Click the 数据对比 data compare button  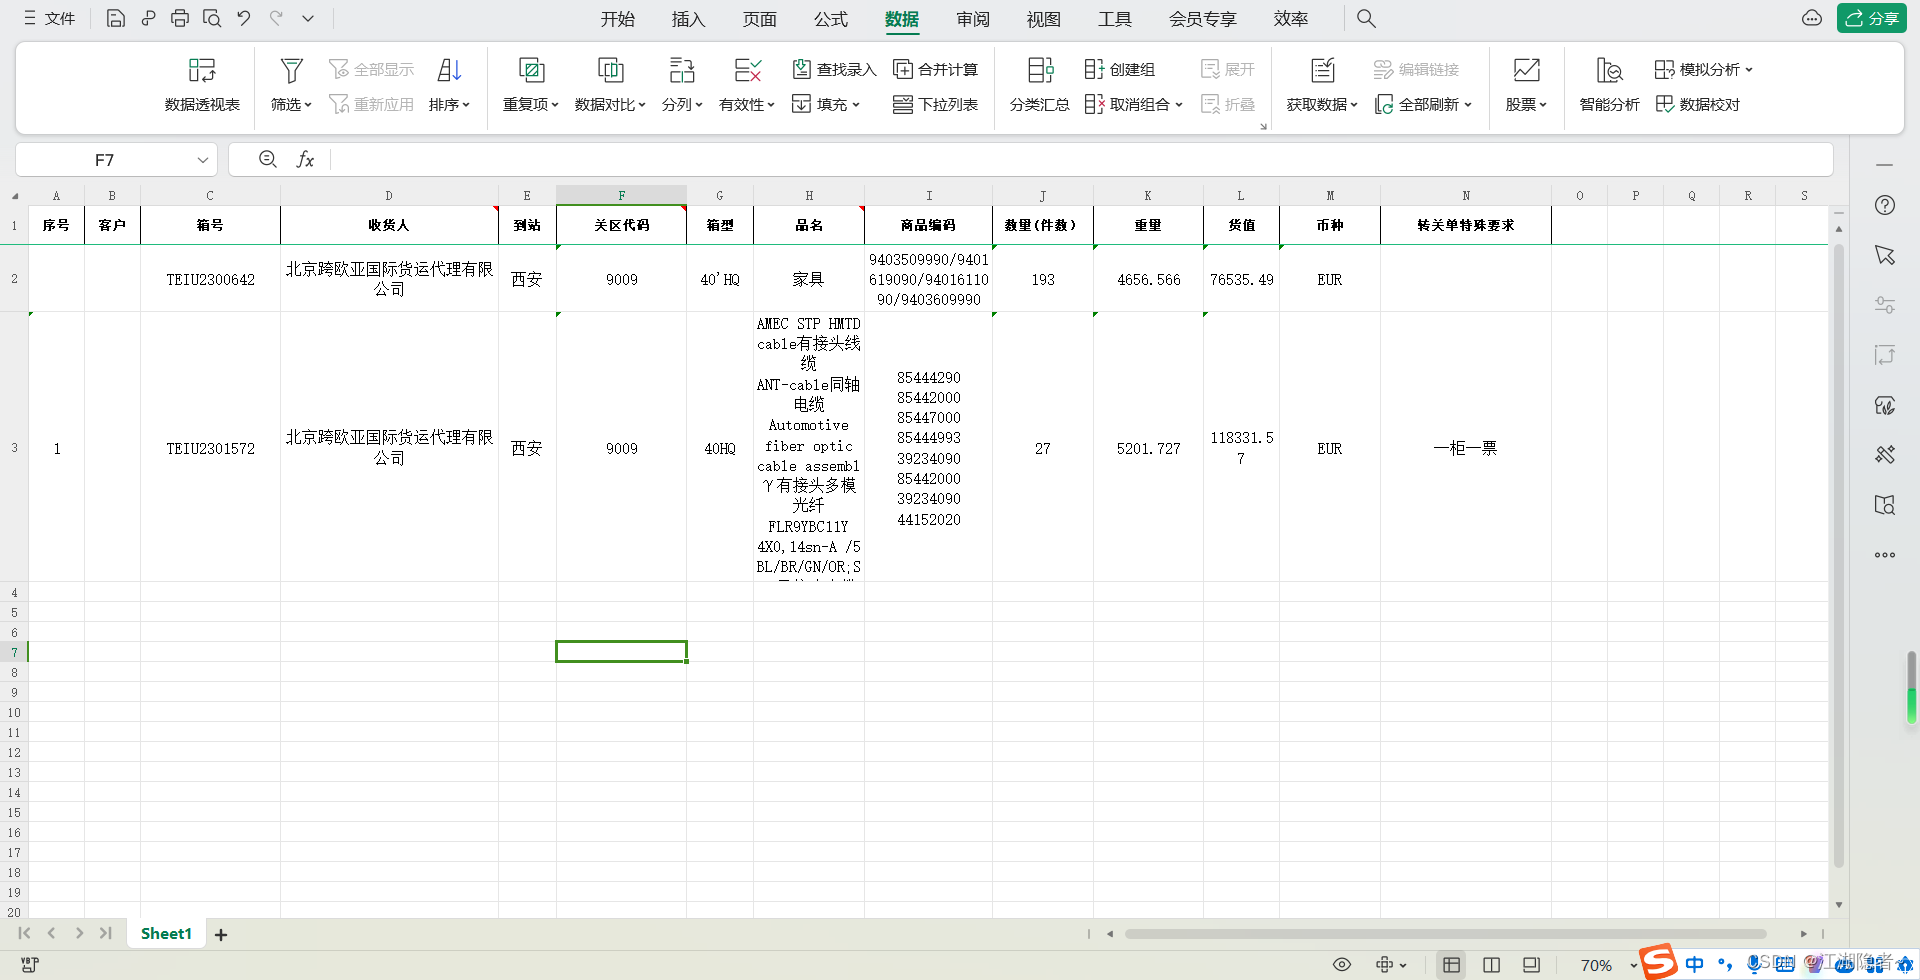pos(610,85)
